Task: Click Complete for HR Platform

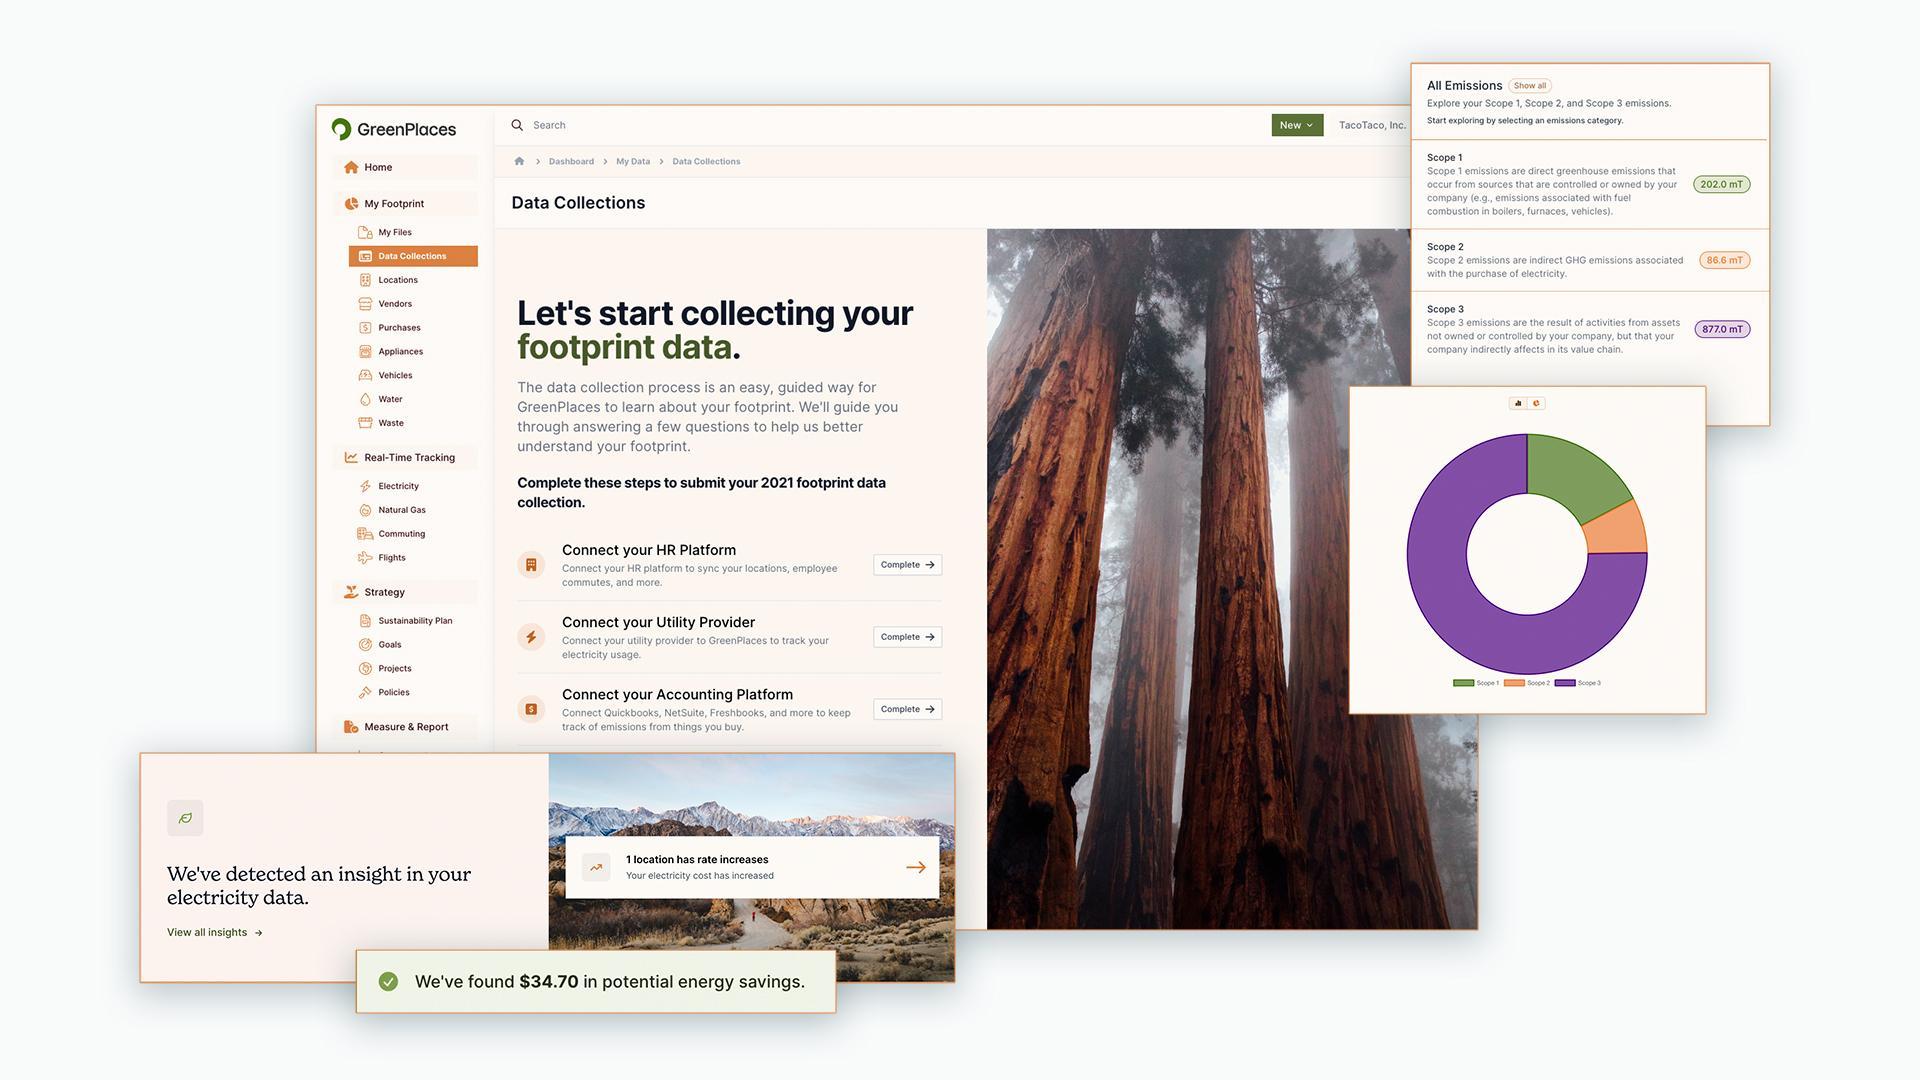Action: (907, 565)
